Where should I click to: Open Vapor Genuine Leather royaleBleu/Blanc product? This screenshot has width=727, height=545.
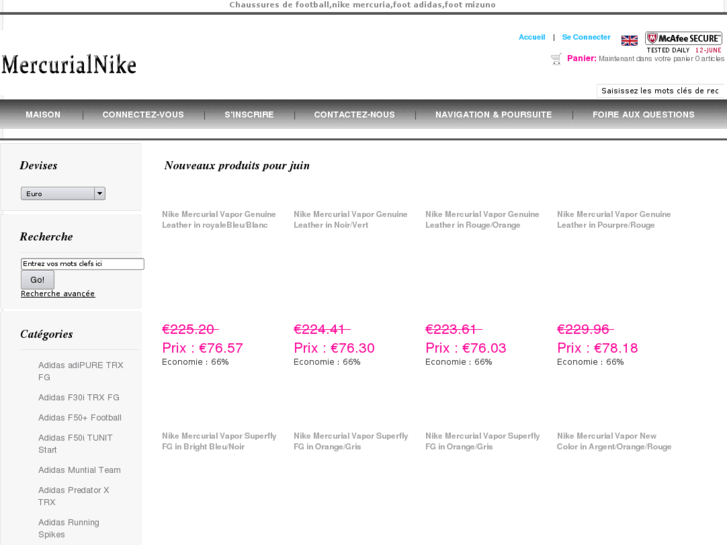pyautogui.click(x=219, y=219)
